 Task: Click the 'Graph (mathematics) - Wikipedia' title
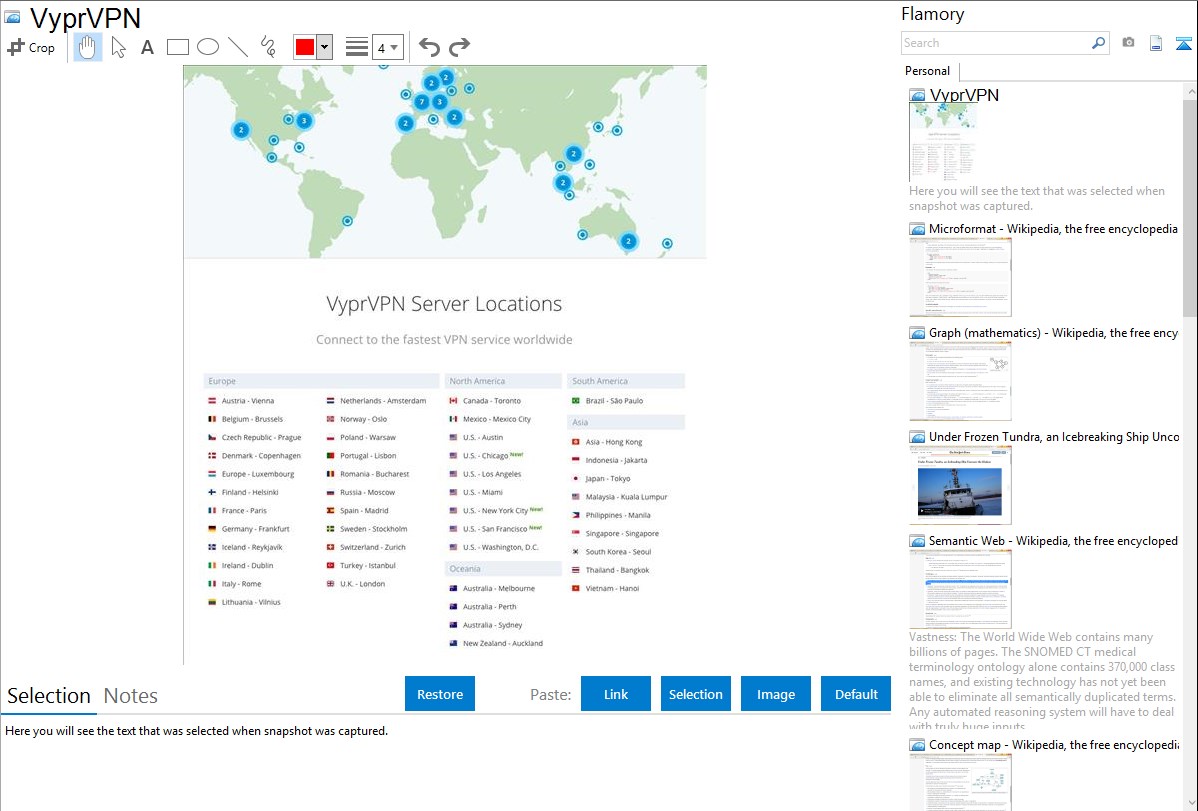click(1053, 333)
